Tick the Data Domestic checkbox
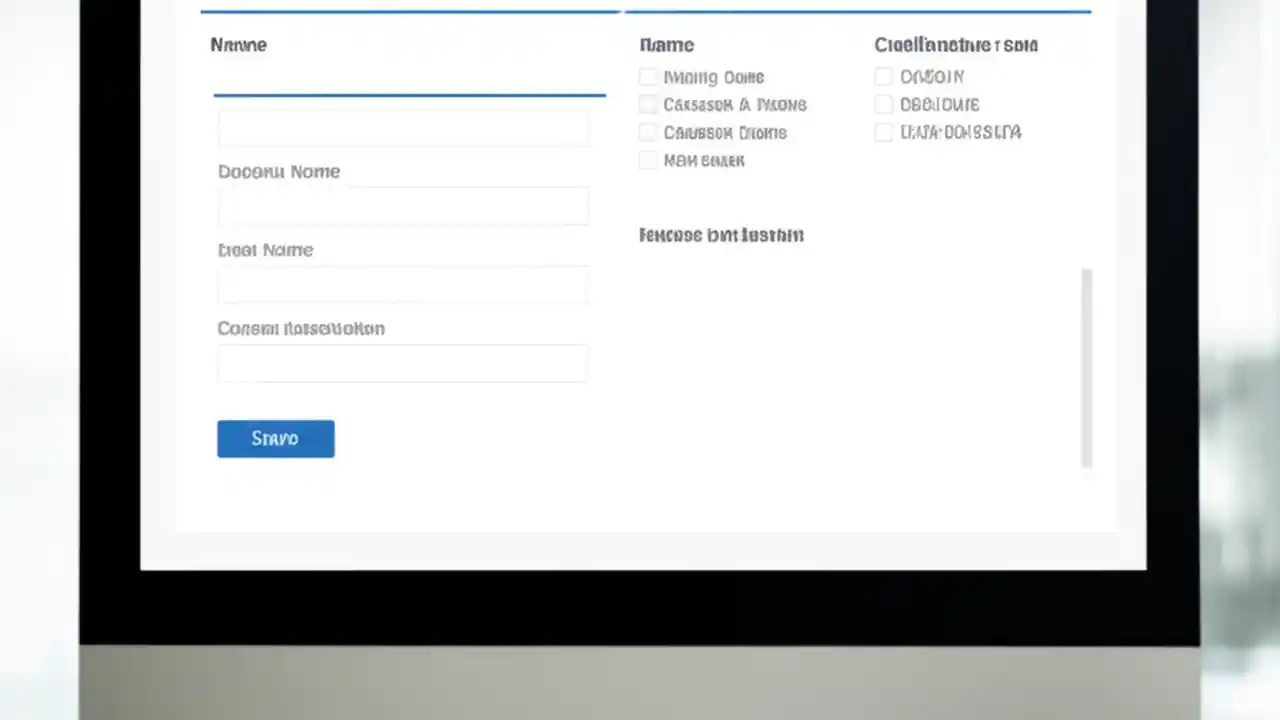Screen dimensions: 1280x720 tap(884, 132)
